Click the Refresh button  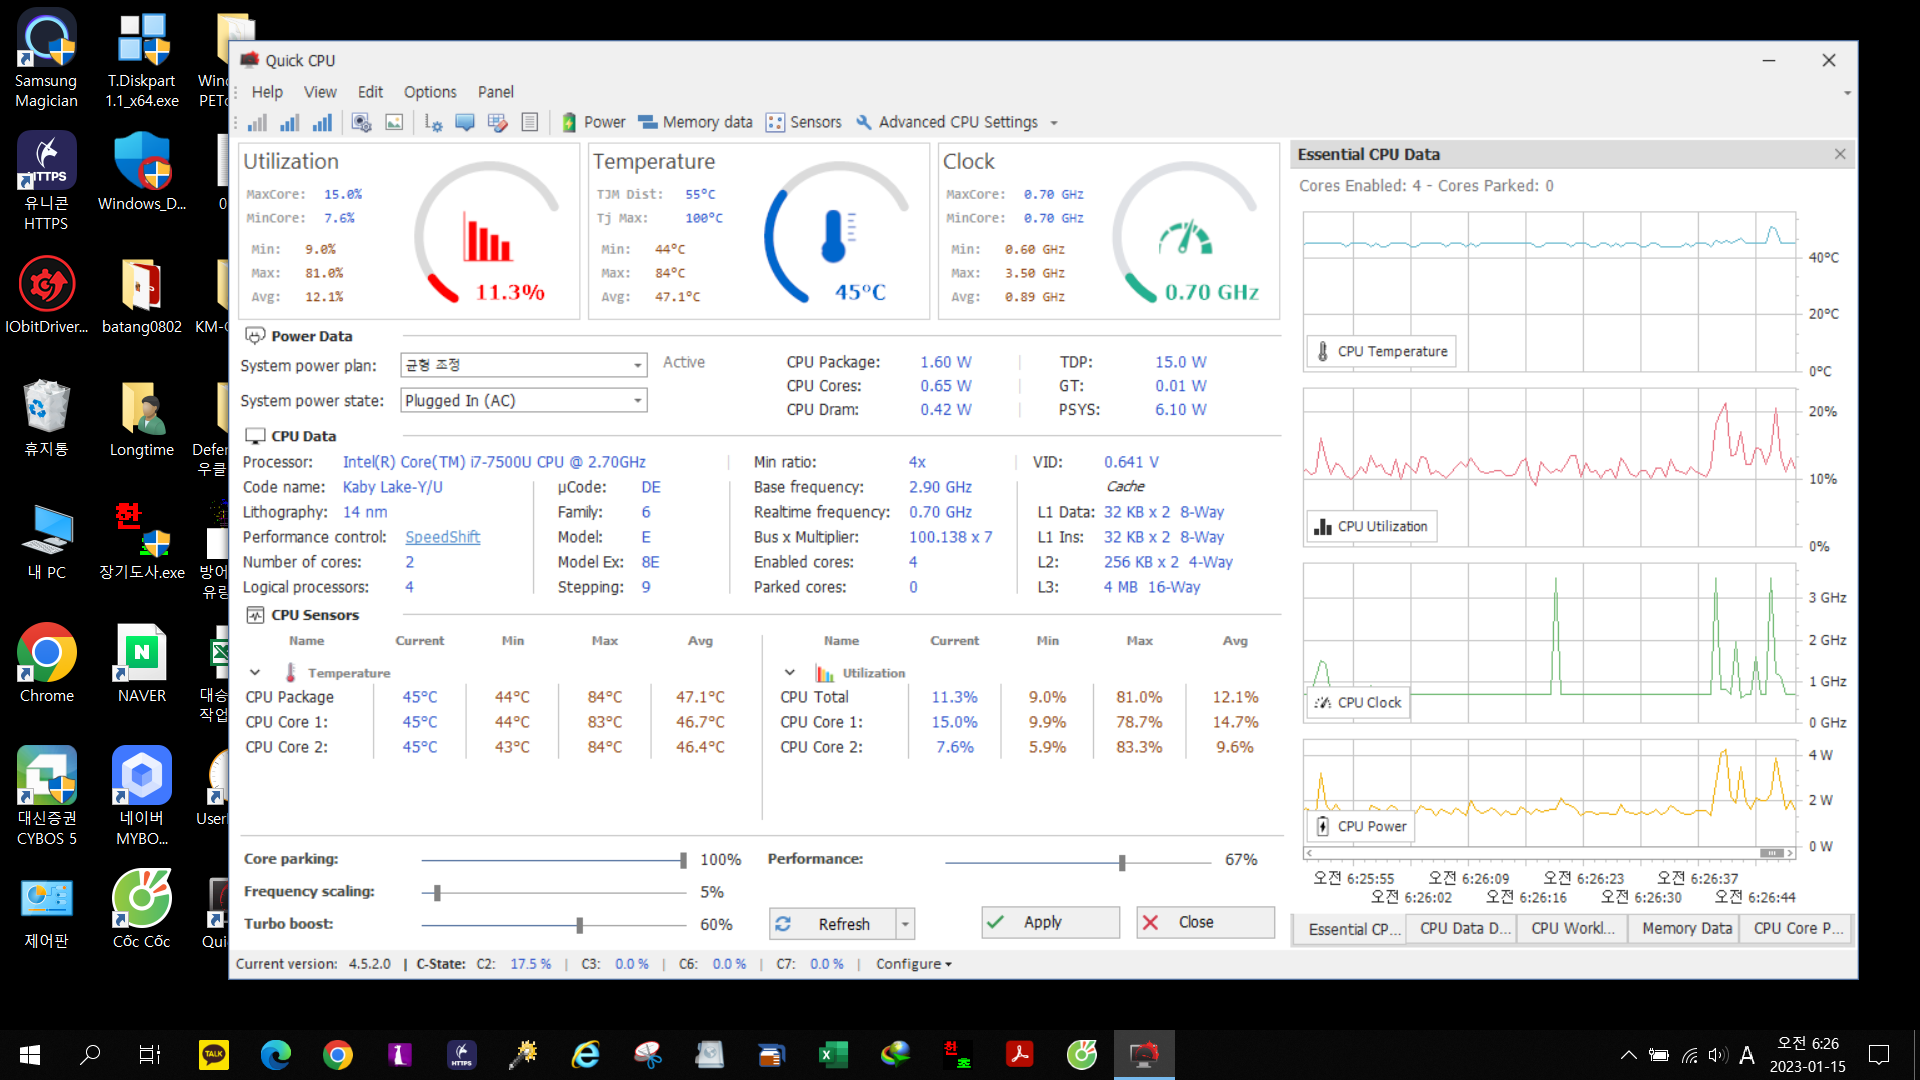pyautogui.click(x=832, y=924)
